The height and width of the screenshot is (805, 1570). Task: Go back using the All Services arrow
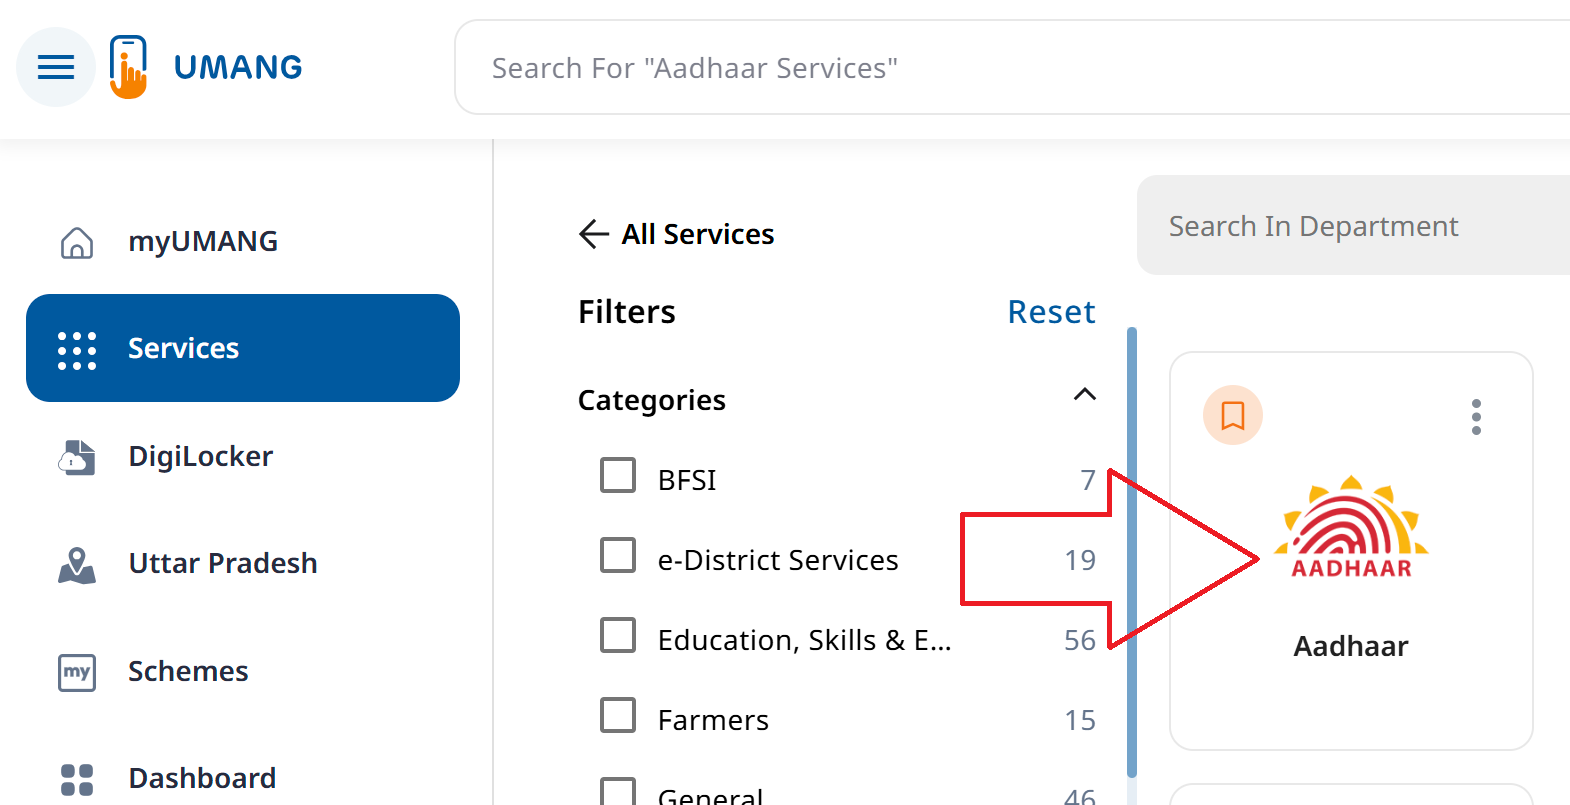592,234
